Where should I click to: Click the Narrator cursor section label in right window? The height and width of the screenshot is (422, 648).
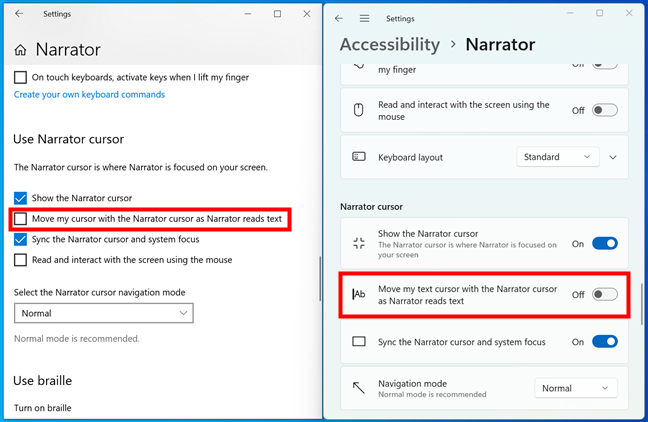pos(371,207)
